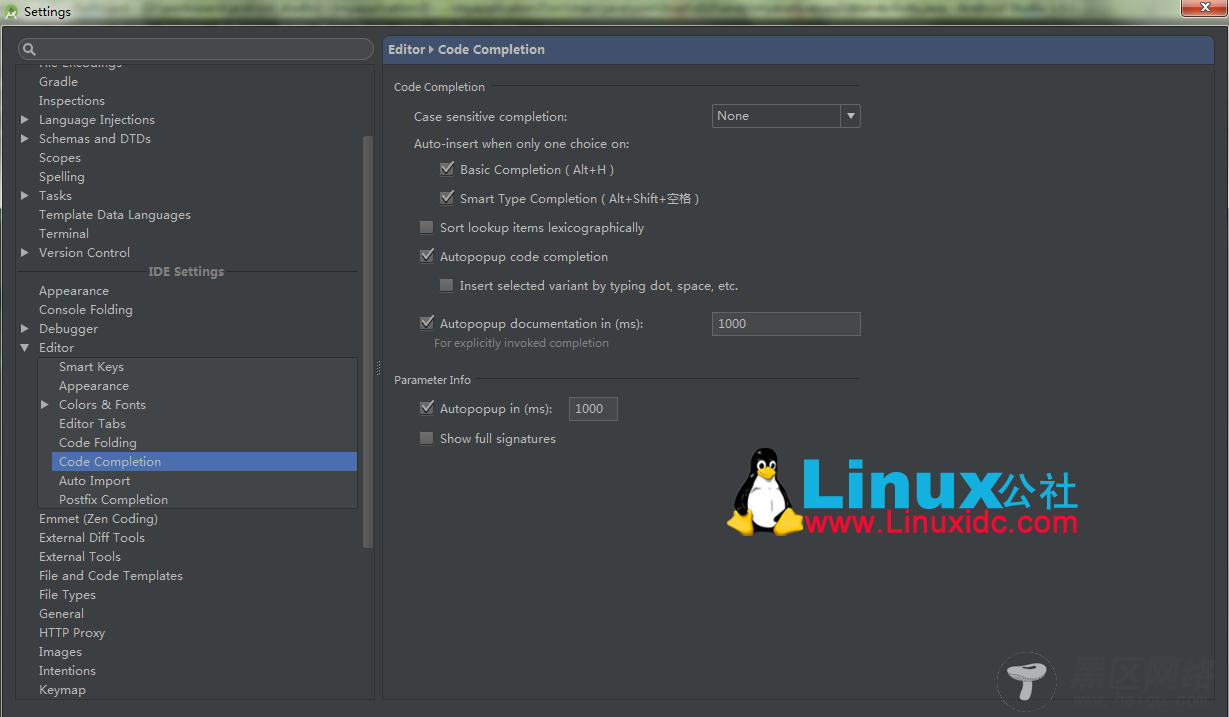1229x717 pixels.
Task: Toggle Autopopup documentation in (ms) checkbox
Action: (427, 324)
